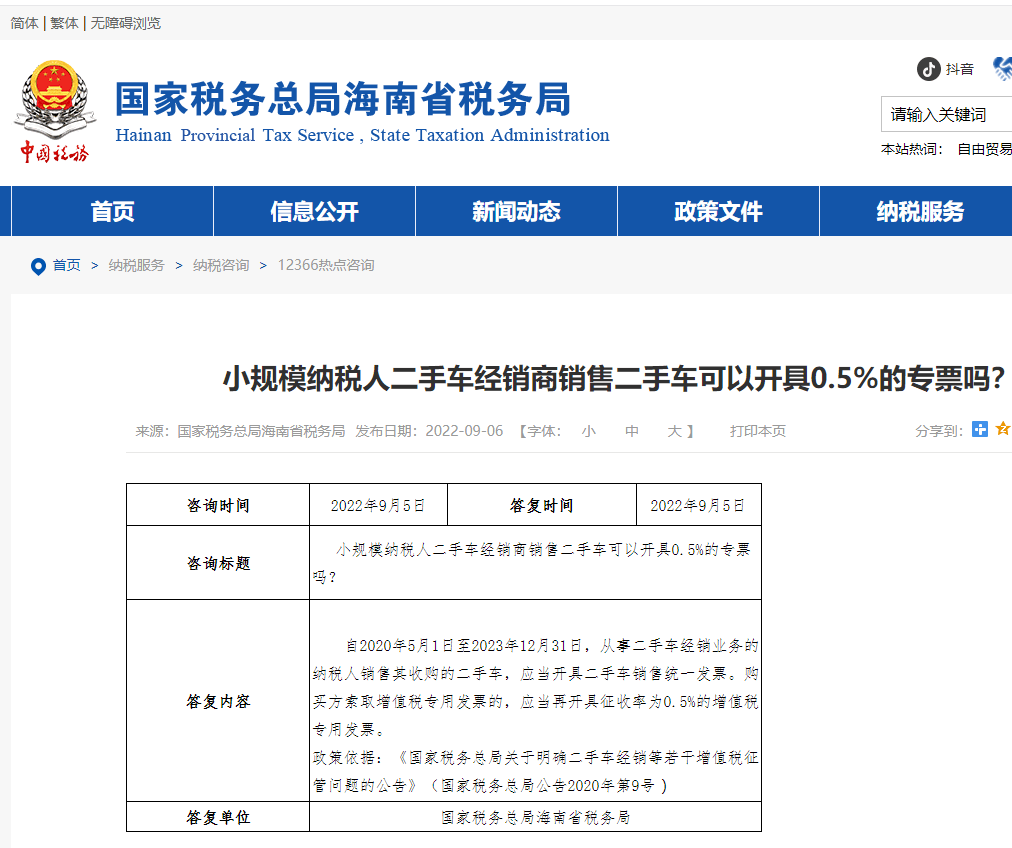Set font size to medium (中)
The height and width of the screenshot is (848, 1012).
coord(632,431)
